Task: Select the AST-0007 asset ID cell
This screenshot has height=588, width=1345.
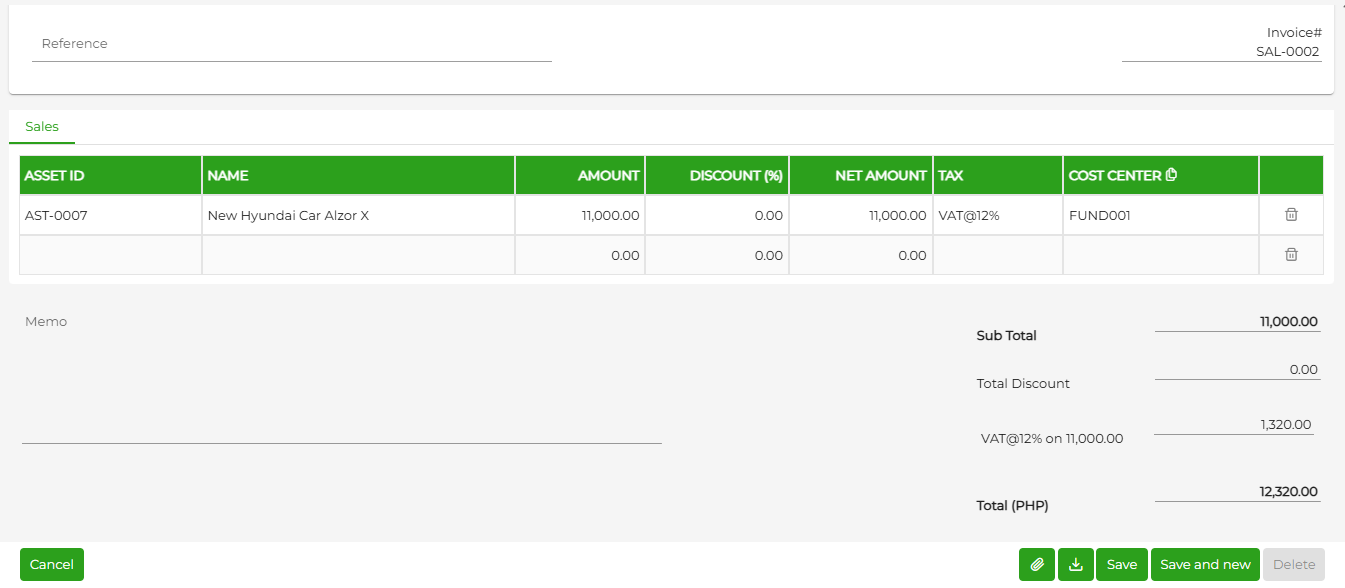Action: (x=110, y=215)
